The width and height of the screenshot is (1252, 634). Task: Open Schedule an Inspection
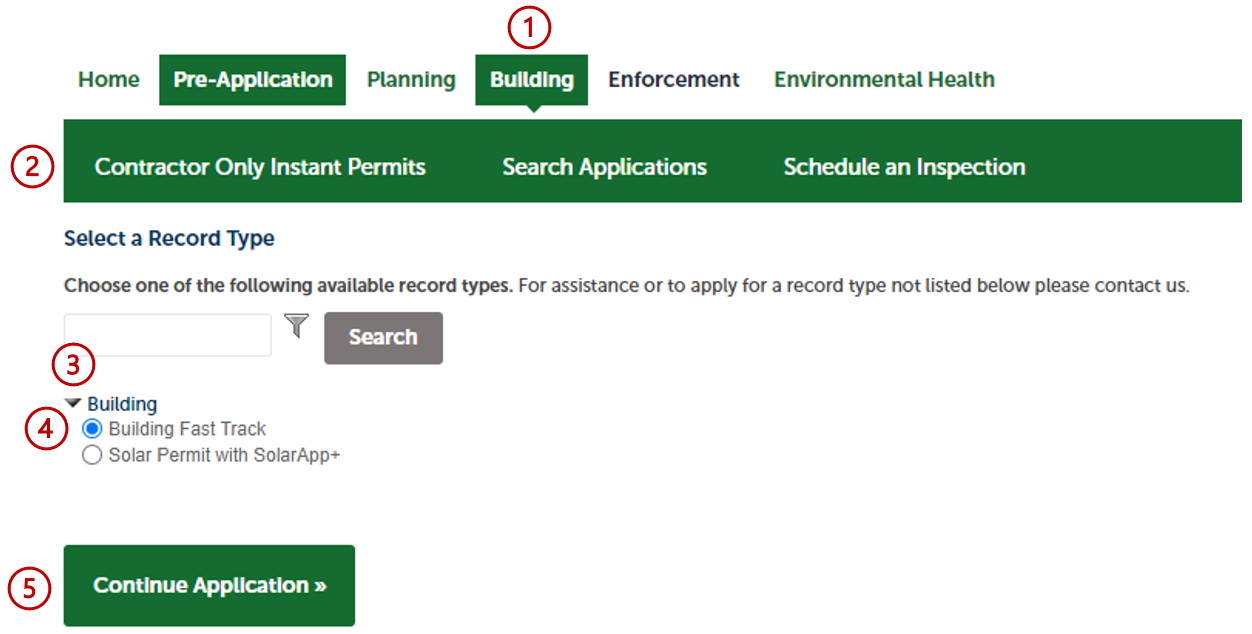(x=903, y=167)
